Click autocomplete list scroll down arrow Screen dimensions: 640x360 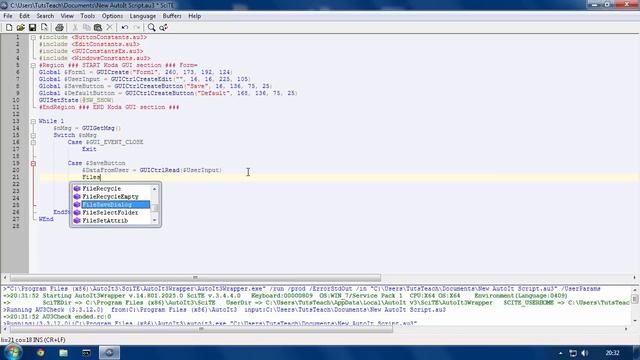pyautogui.click(x=155, y=220)
